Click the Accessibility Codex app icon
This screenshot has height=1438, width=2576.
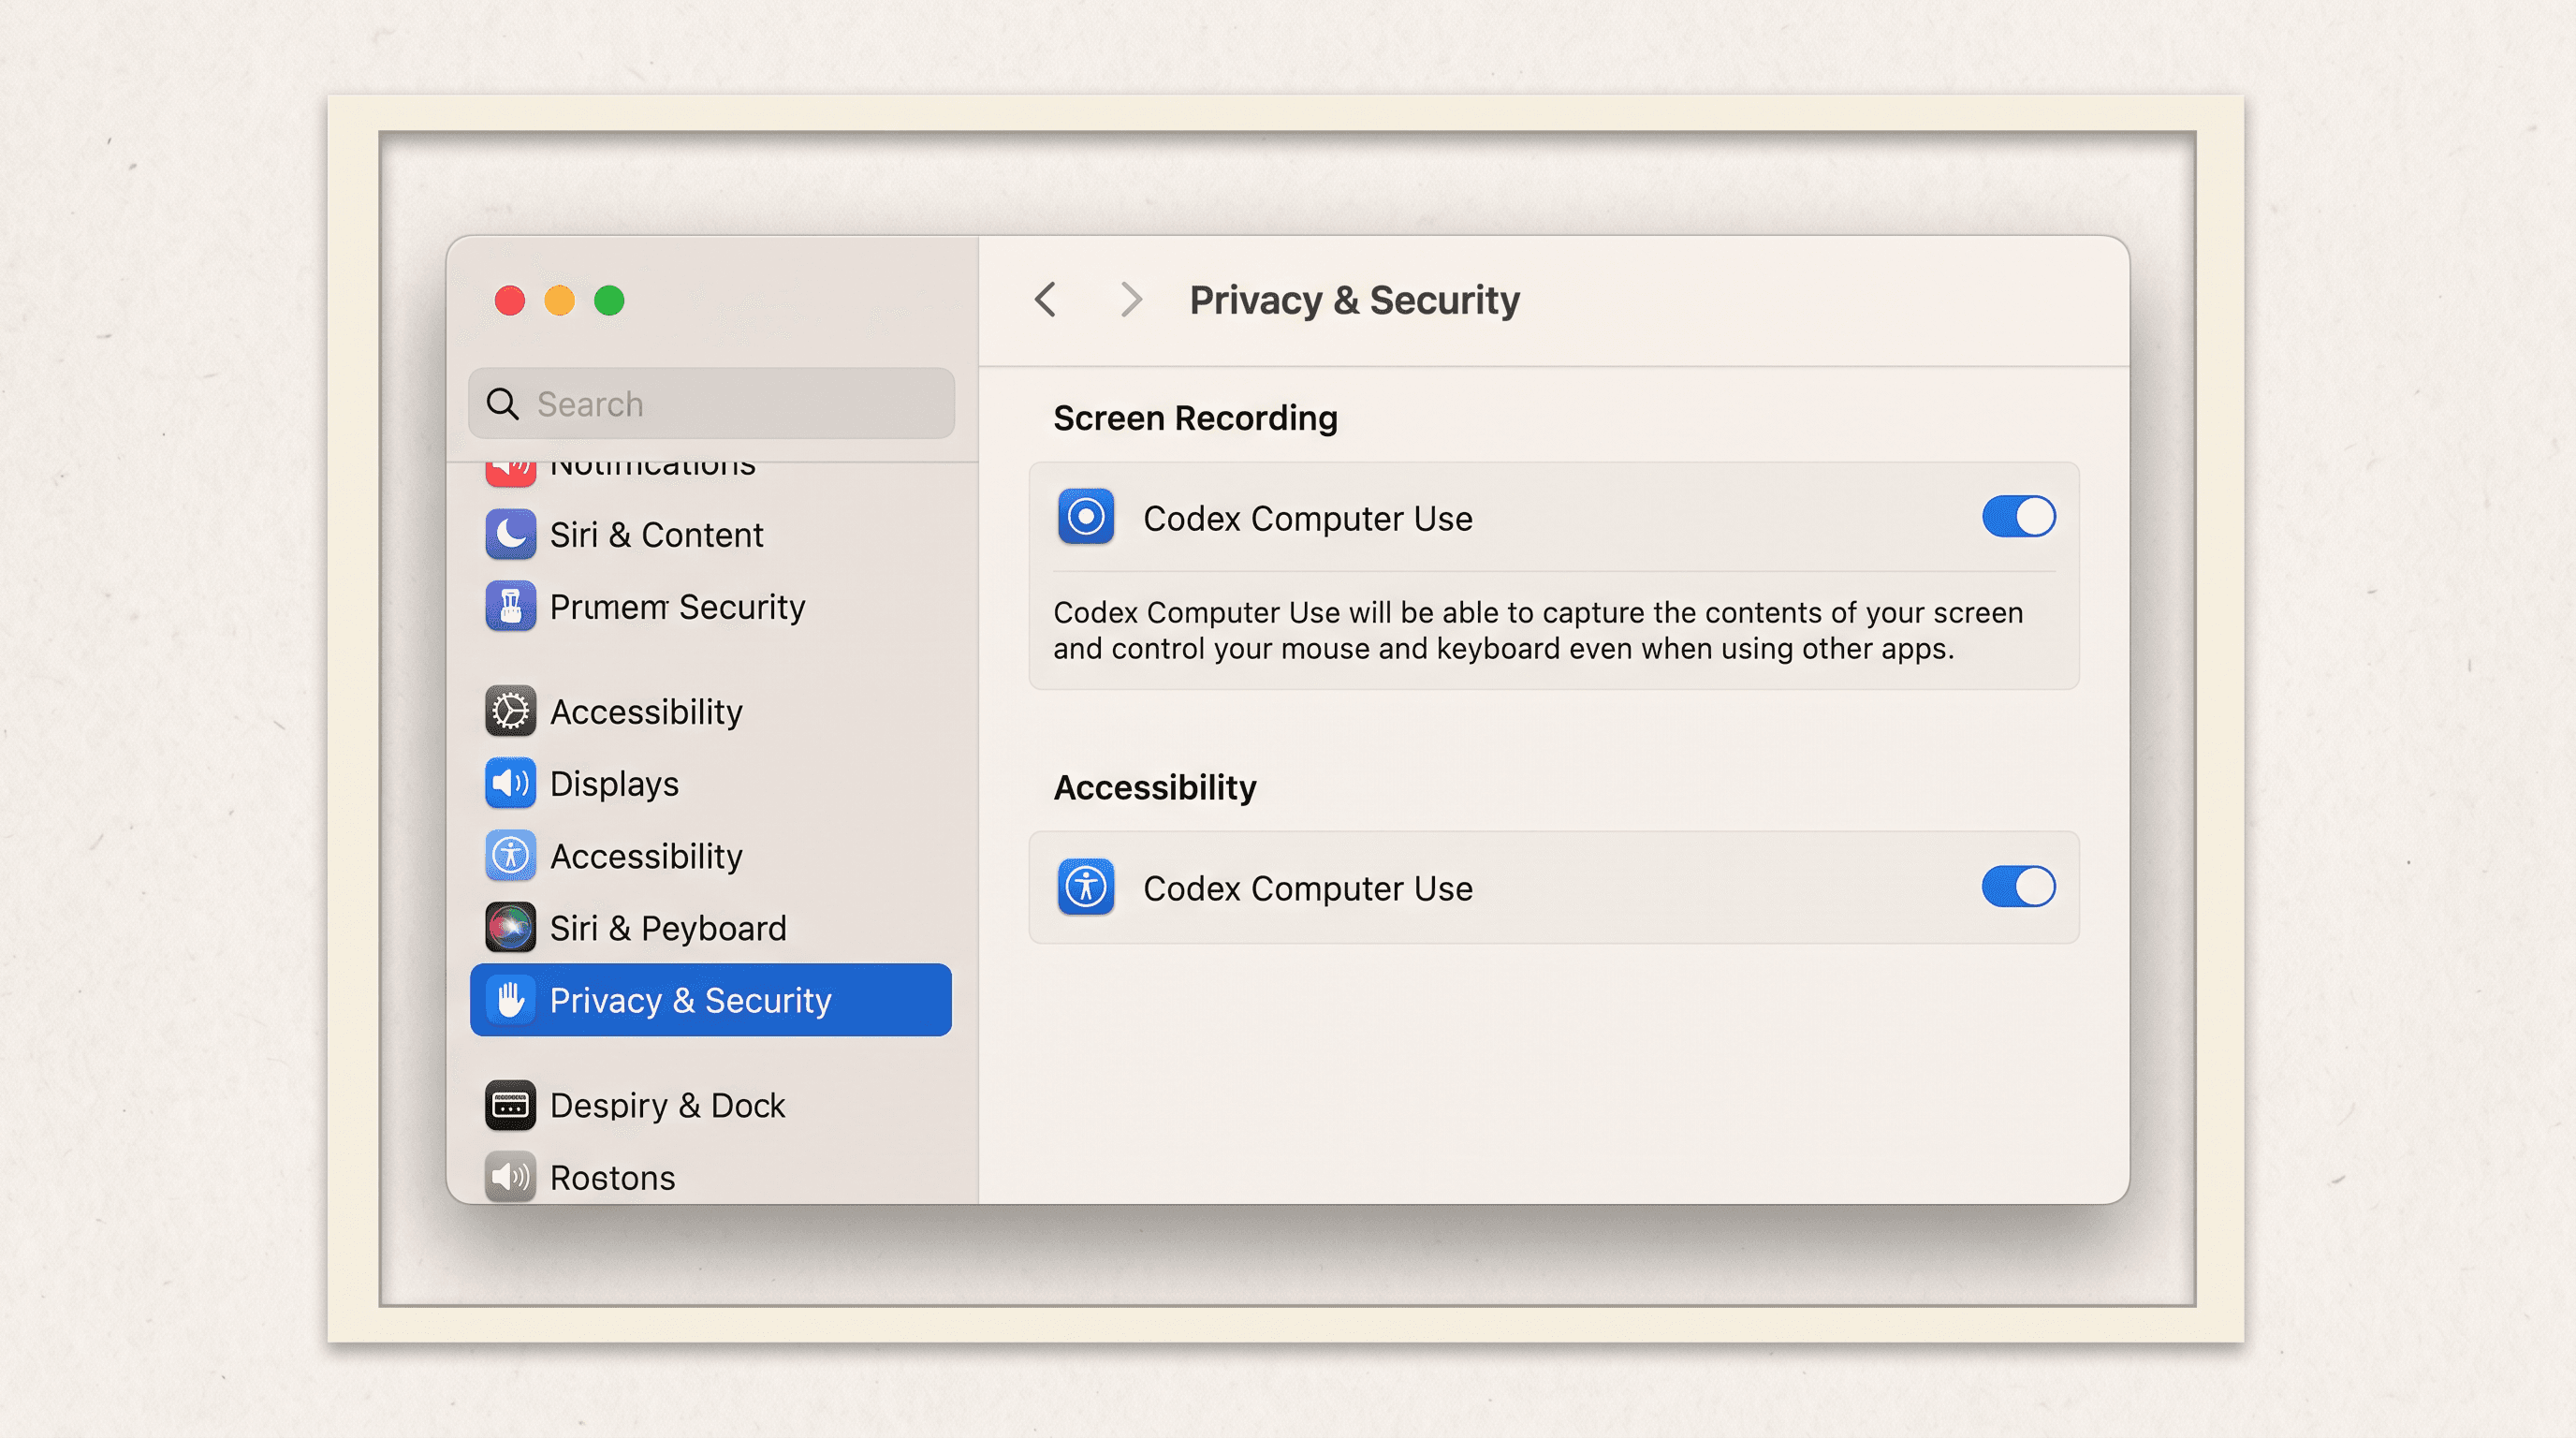click(1086, 887)
